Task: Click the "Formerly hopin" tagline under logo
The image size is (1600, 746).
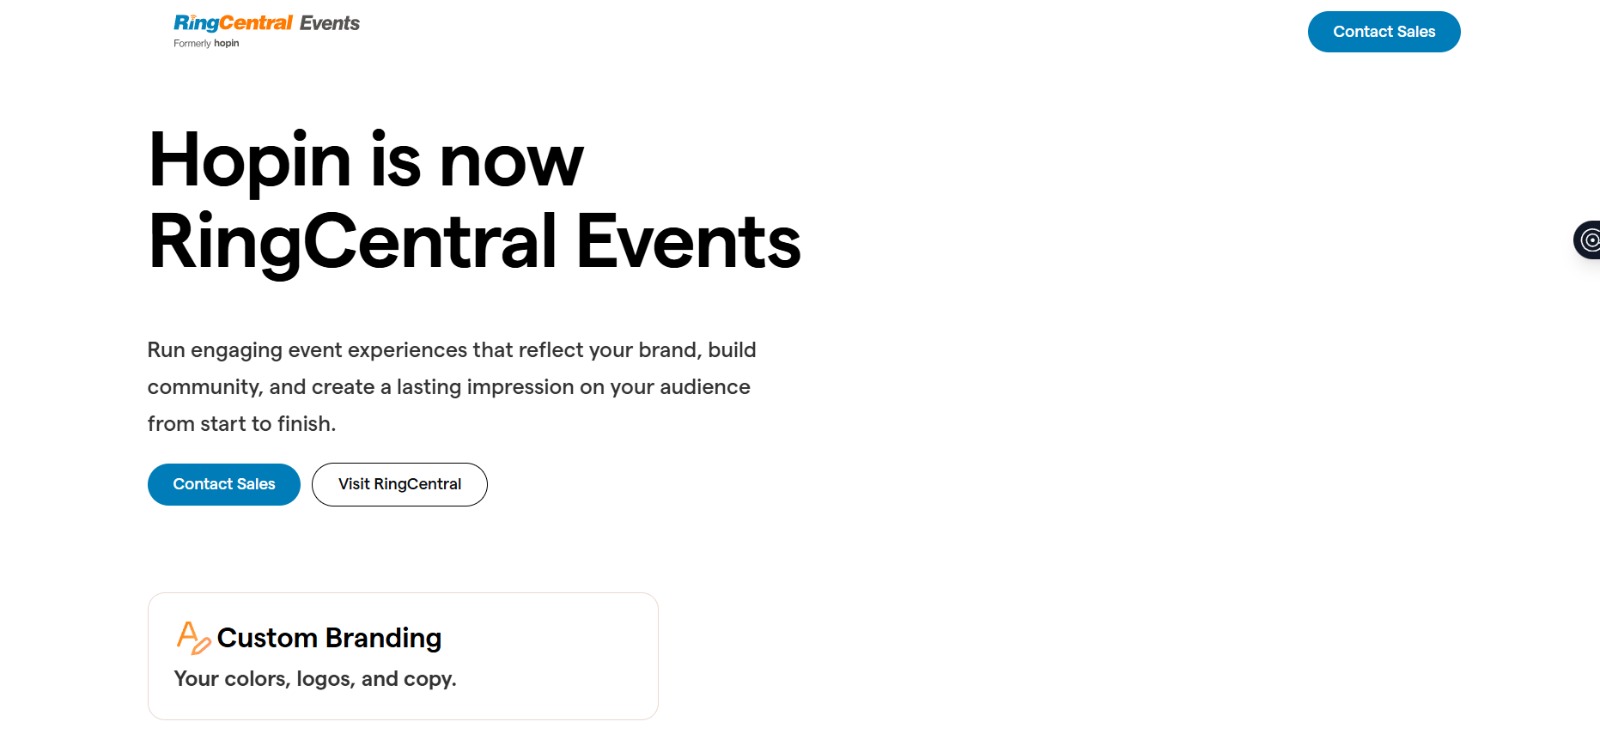Action: (206, 43)
